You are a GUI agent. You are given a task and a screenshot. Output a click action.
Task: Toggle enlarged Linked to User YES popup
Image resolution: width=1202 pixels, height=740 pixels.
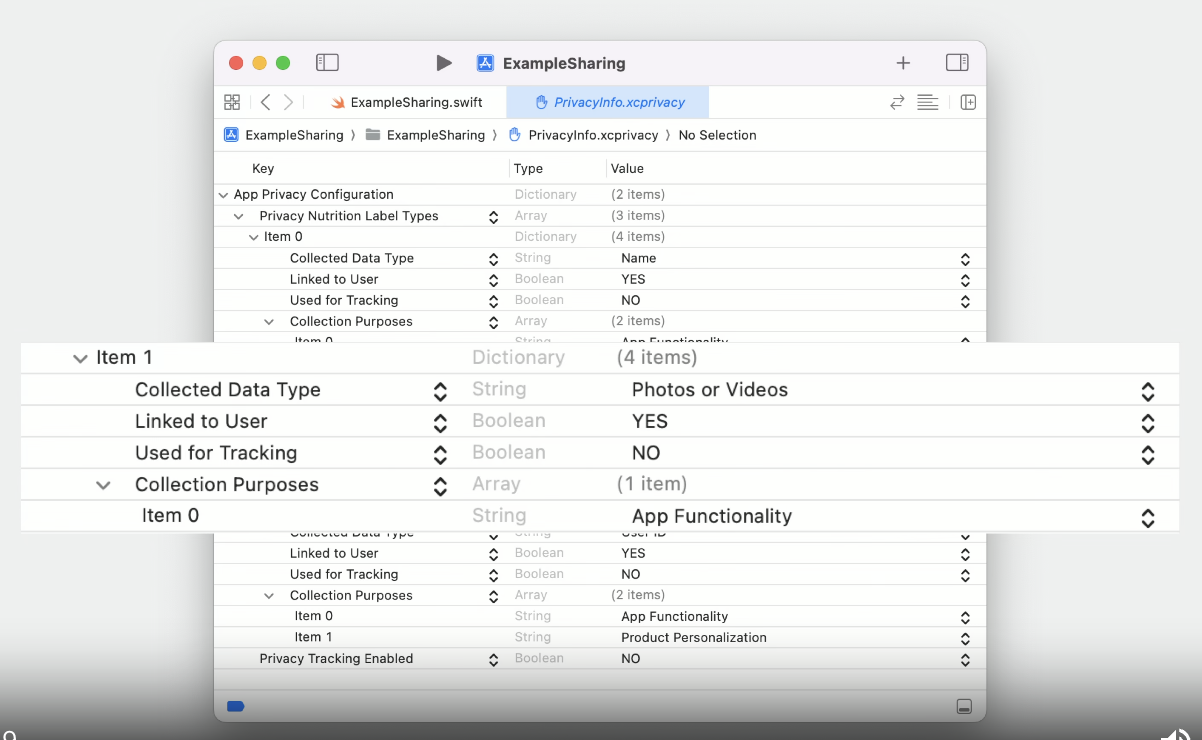(1148, 423)
